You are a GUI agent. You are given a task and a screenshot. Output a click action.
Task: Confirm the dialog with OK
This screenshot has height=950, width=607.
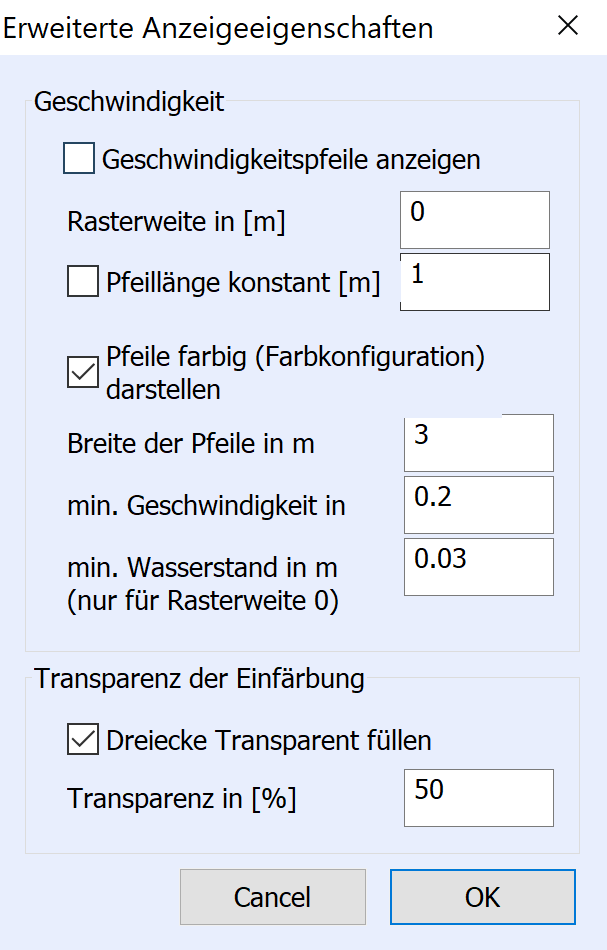point(482,897)
